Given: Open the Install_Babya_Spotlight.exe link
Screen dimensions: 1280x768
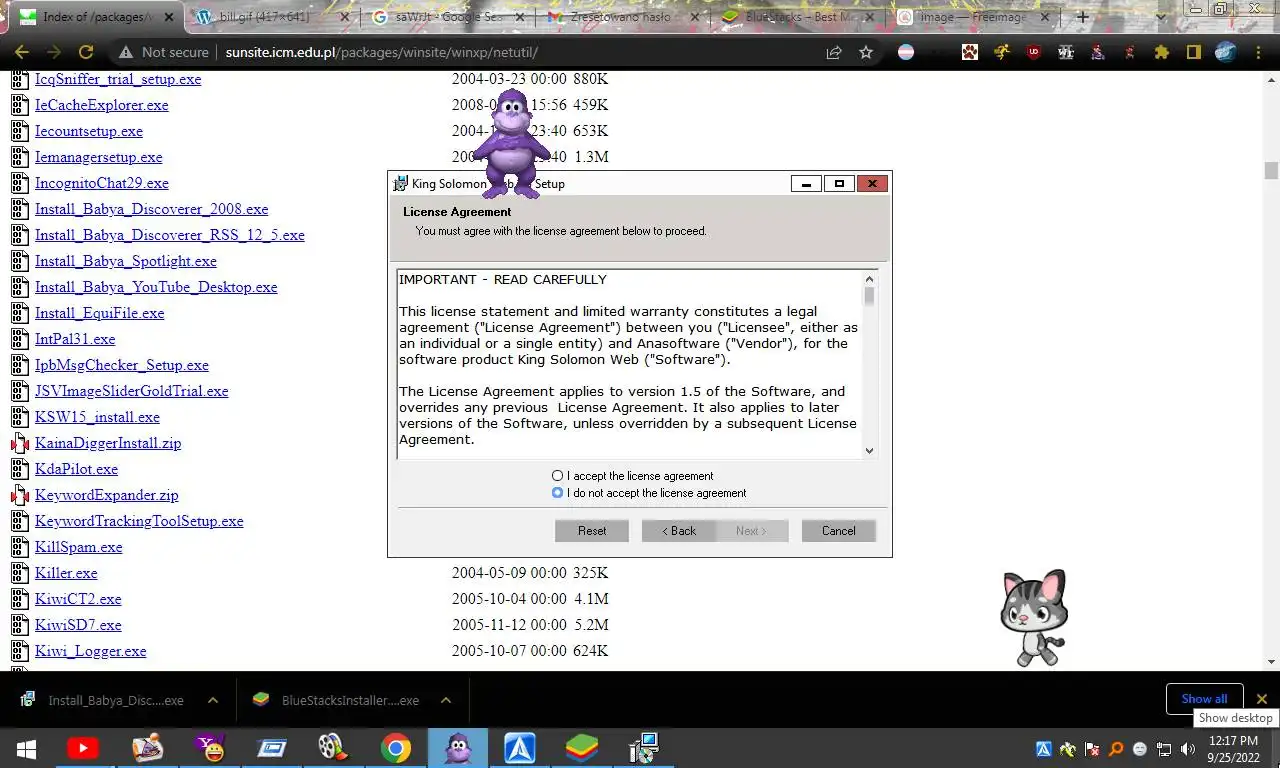Looking at the screenshot, I should (x=125, y=261).
